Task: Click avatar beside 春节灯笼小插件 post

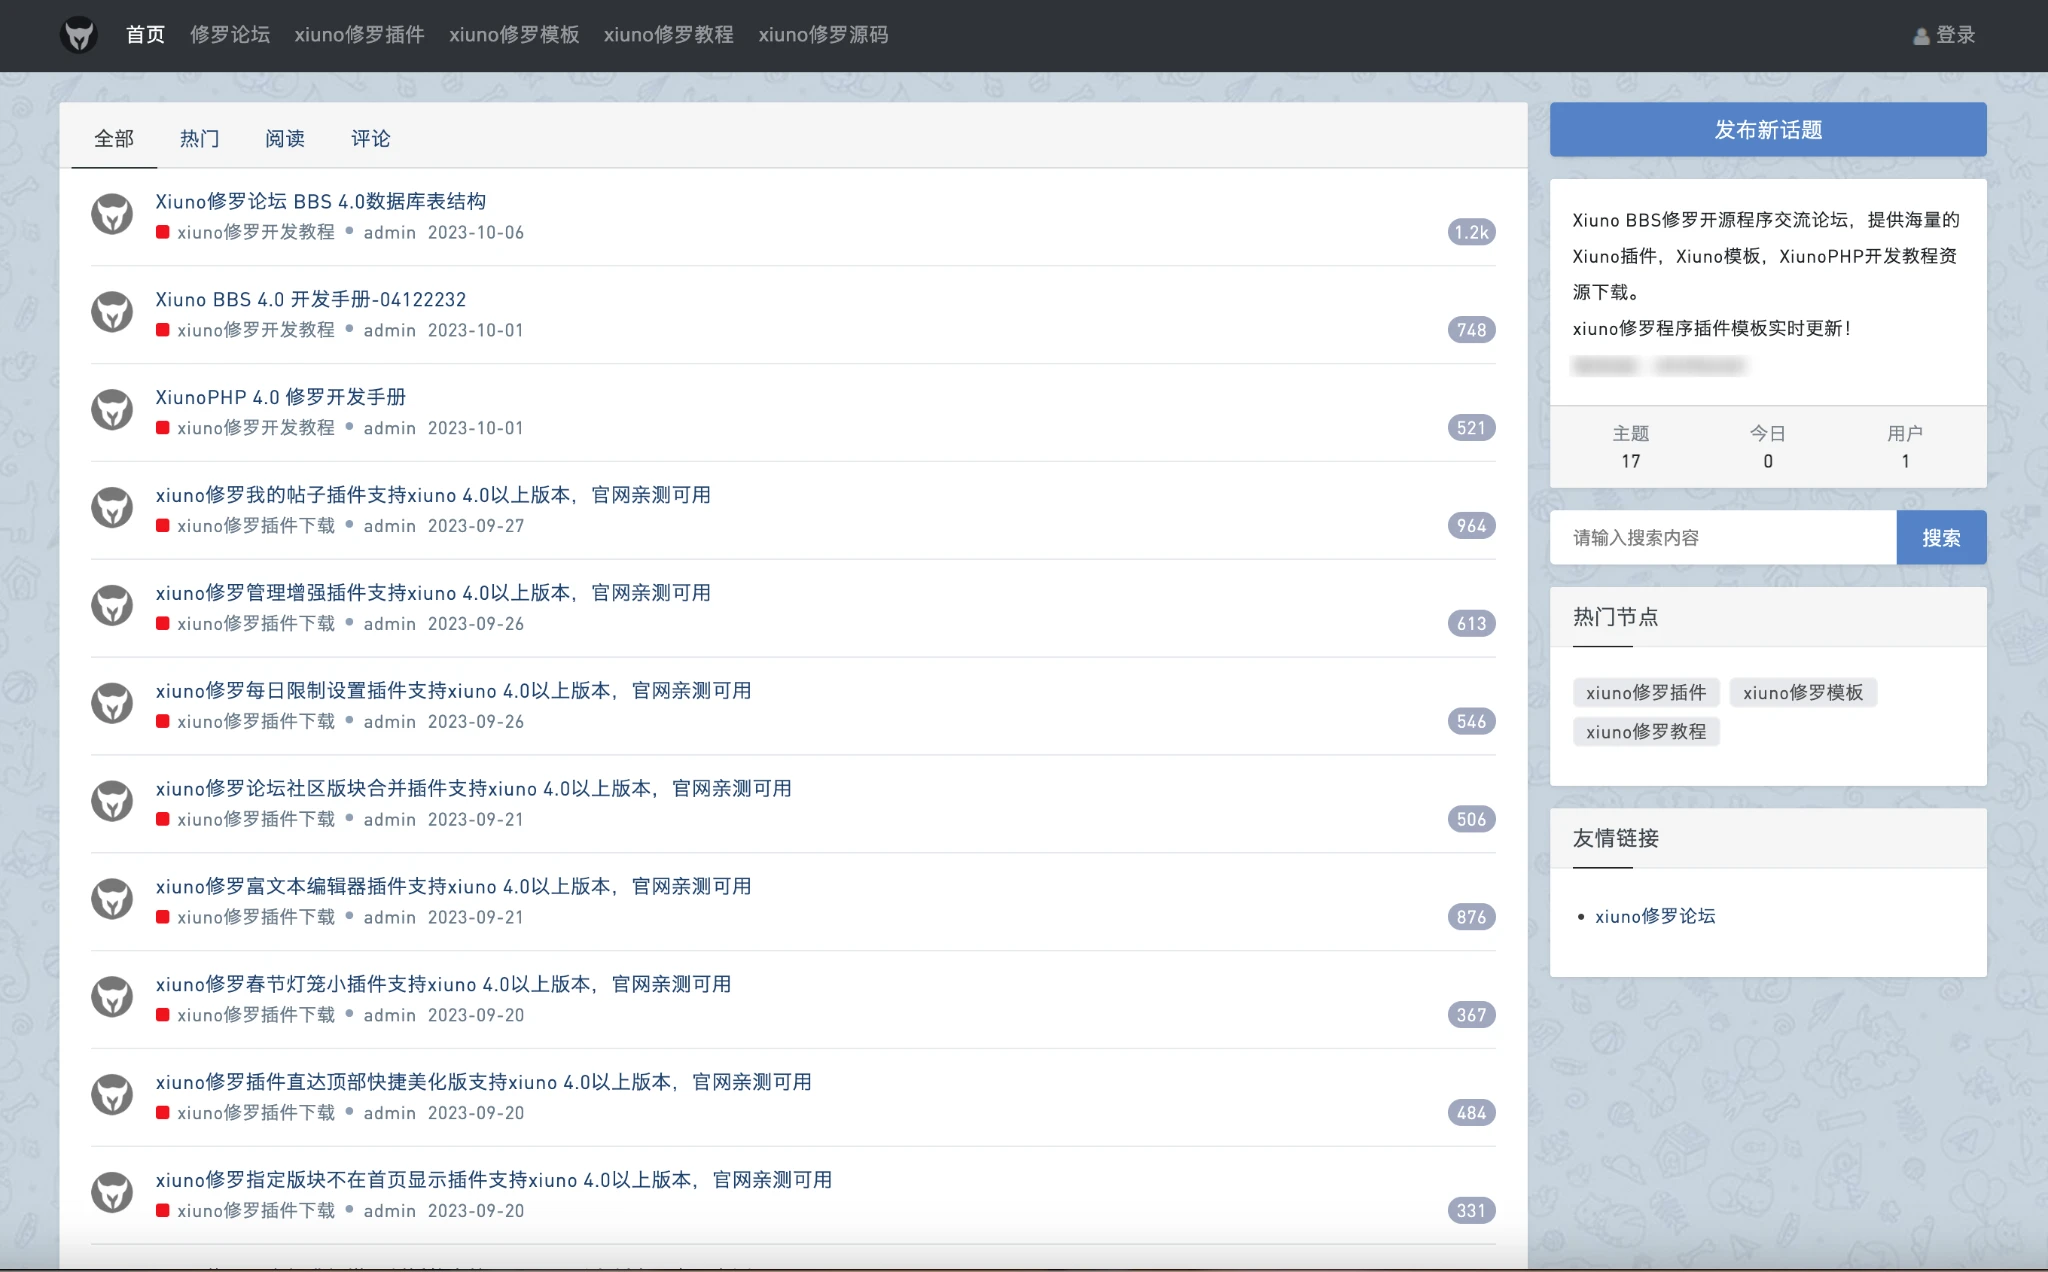Action: pyautogui.click(x=112, y=997)
